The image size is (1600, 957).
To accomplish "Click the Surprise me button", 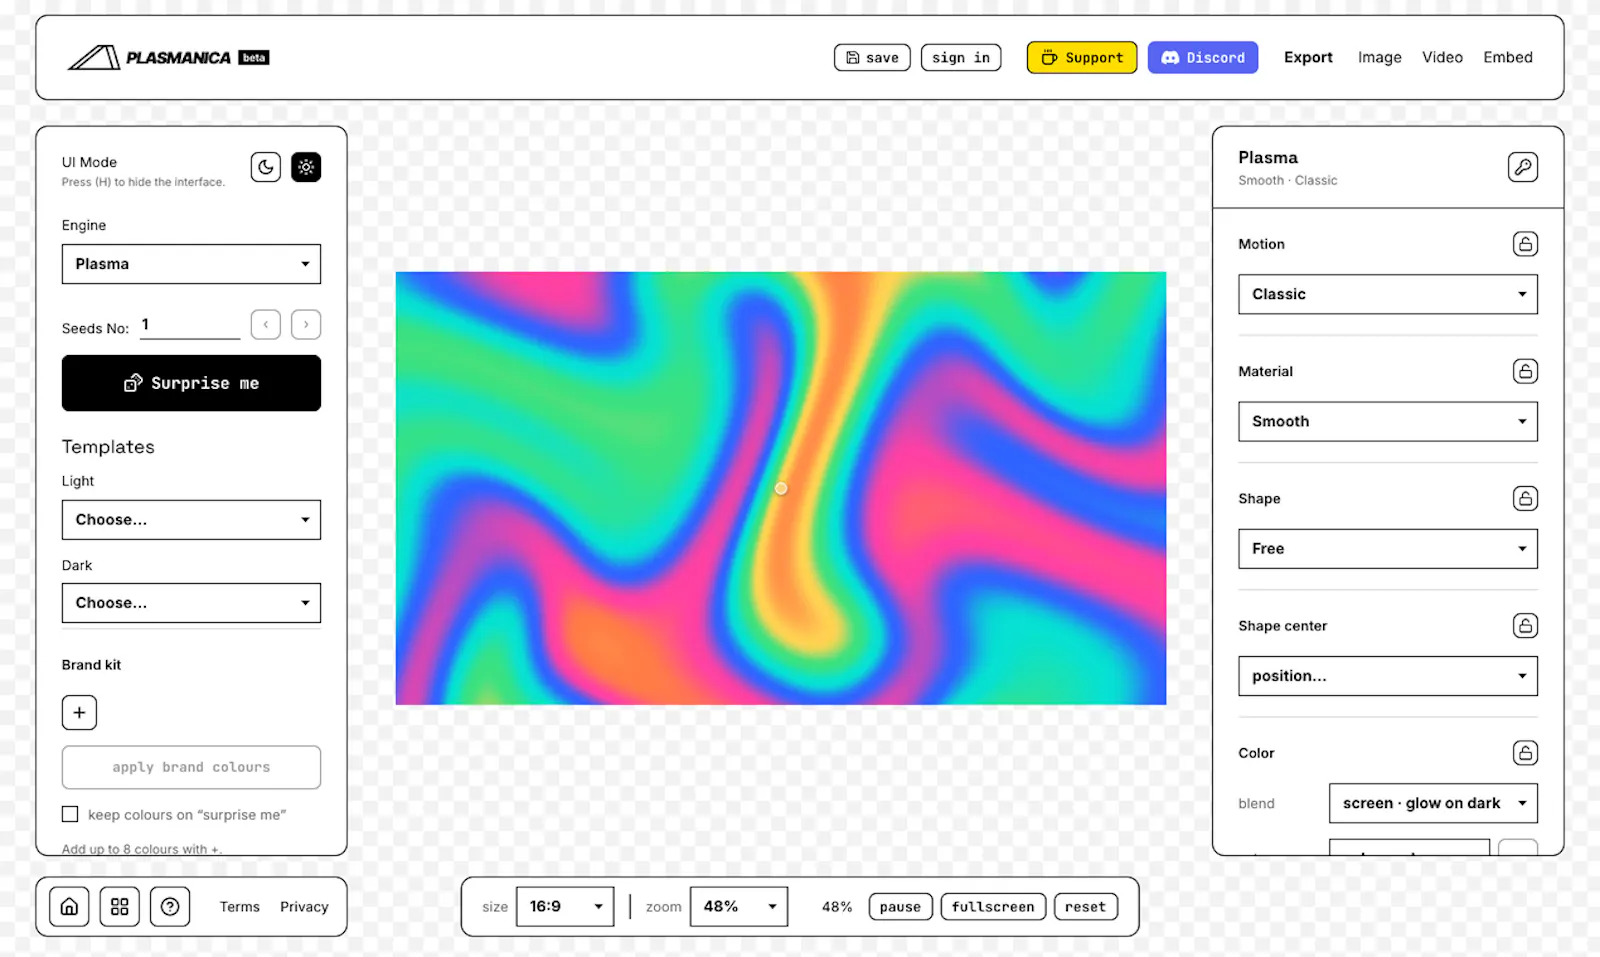I will click(x=191, y=383).
